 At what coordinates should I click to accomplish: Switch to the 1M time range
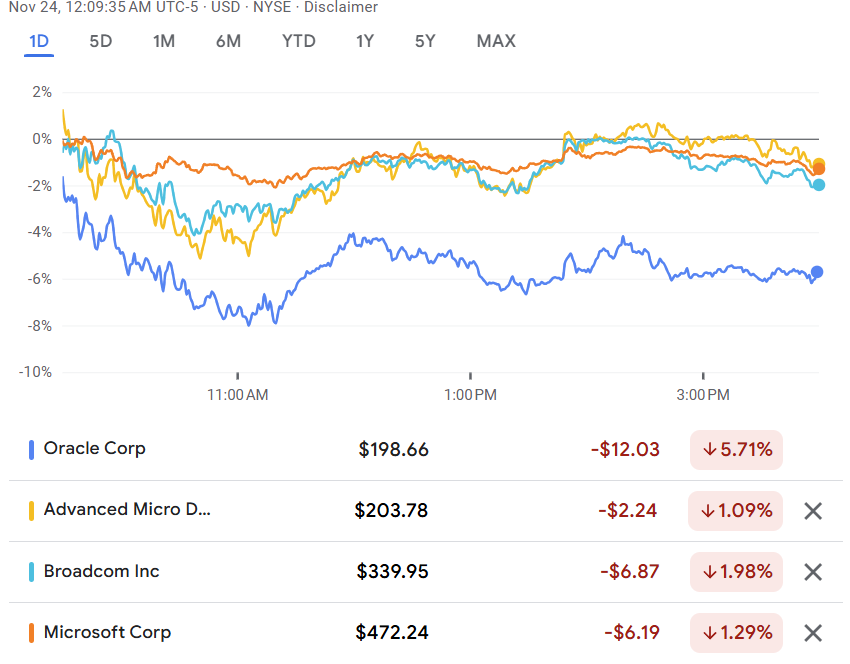pos(164,41)
